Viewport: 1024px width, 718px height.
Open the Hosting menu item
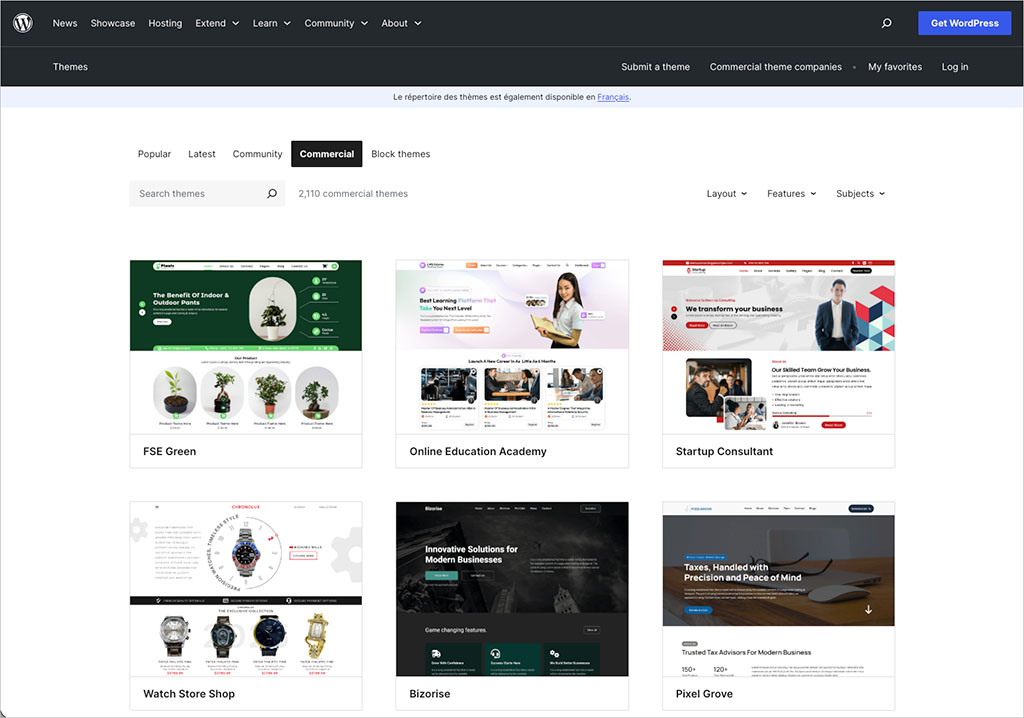click(x=164, y=22)
